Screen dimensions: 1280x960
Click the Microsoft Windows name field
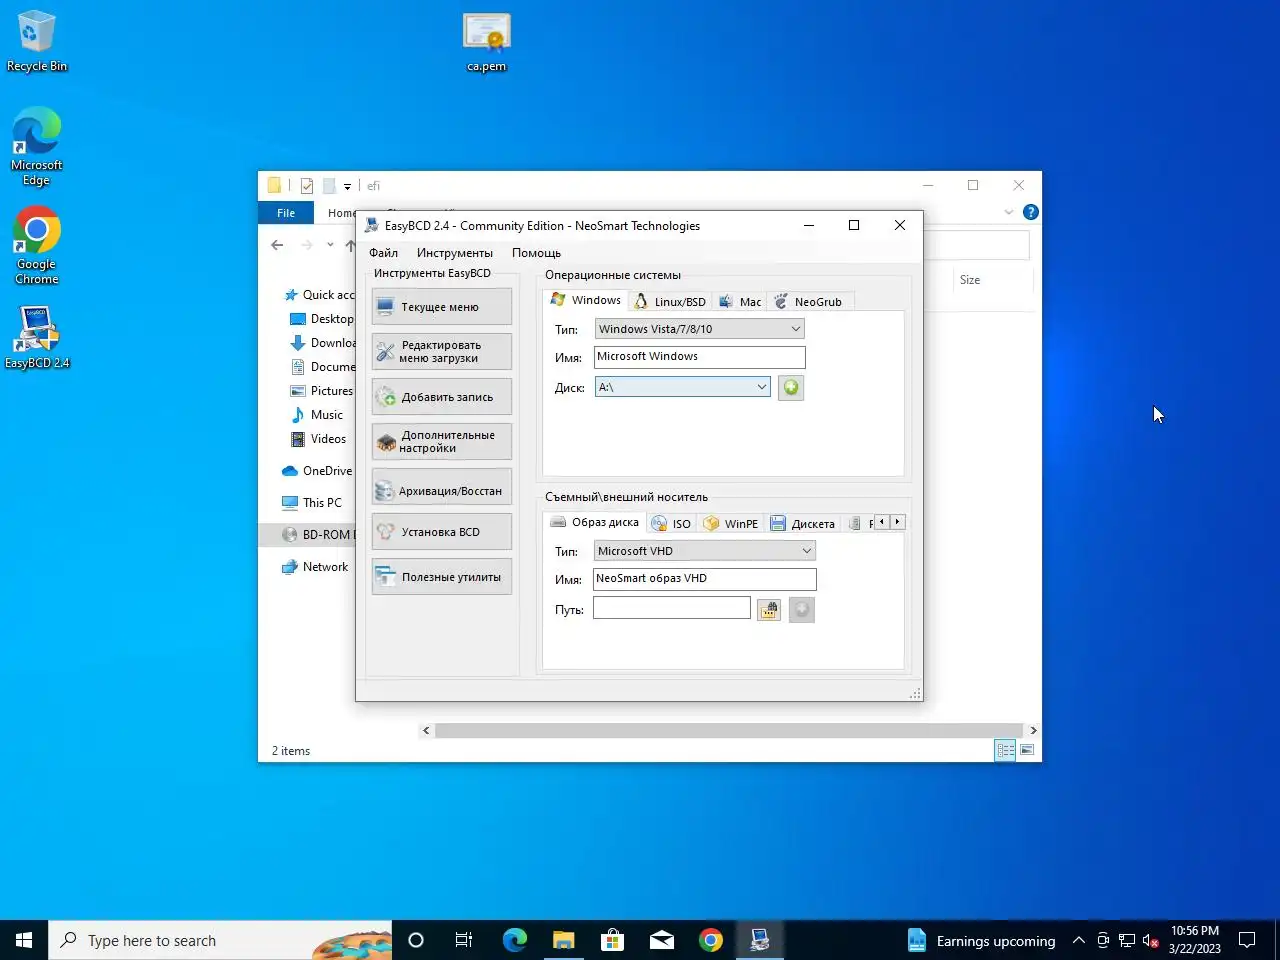pos(699,357)
